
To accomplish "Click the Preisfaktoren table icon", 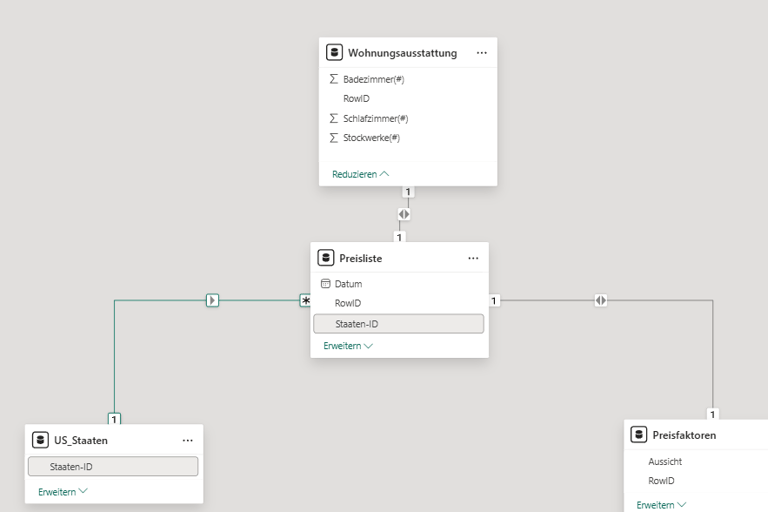I will pyautogui.click(x=640, y=435).
